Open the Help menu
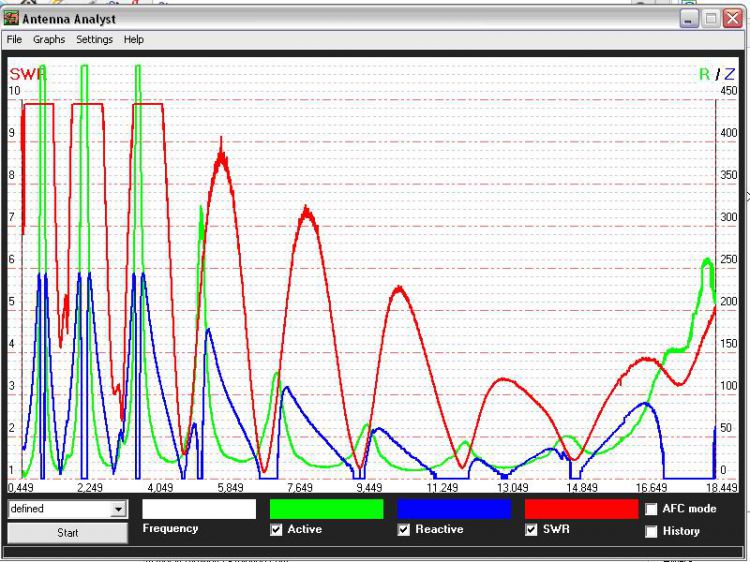 [x=133, y=39]
